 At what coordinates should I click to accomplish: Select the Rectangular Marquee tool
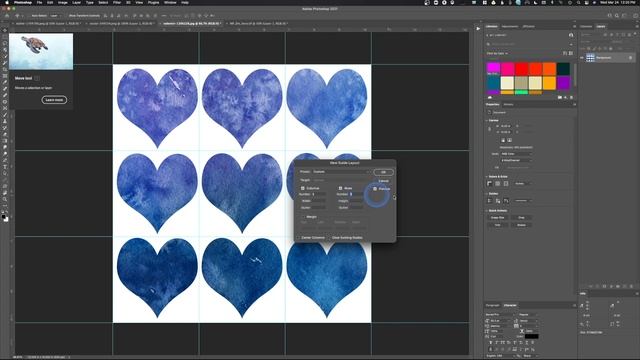(x=5, y=37)
